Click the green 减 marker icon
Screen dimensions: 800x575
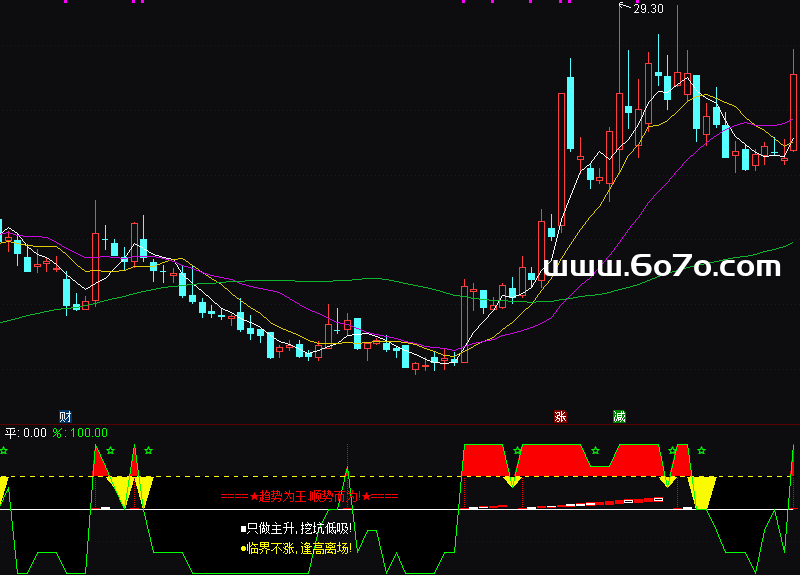coord(620,416)
